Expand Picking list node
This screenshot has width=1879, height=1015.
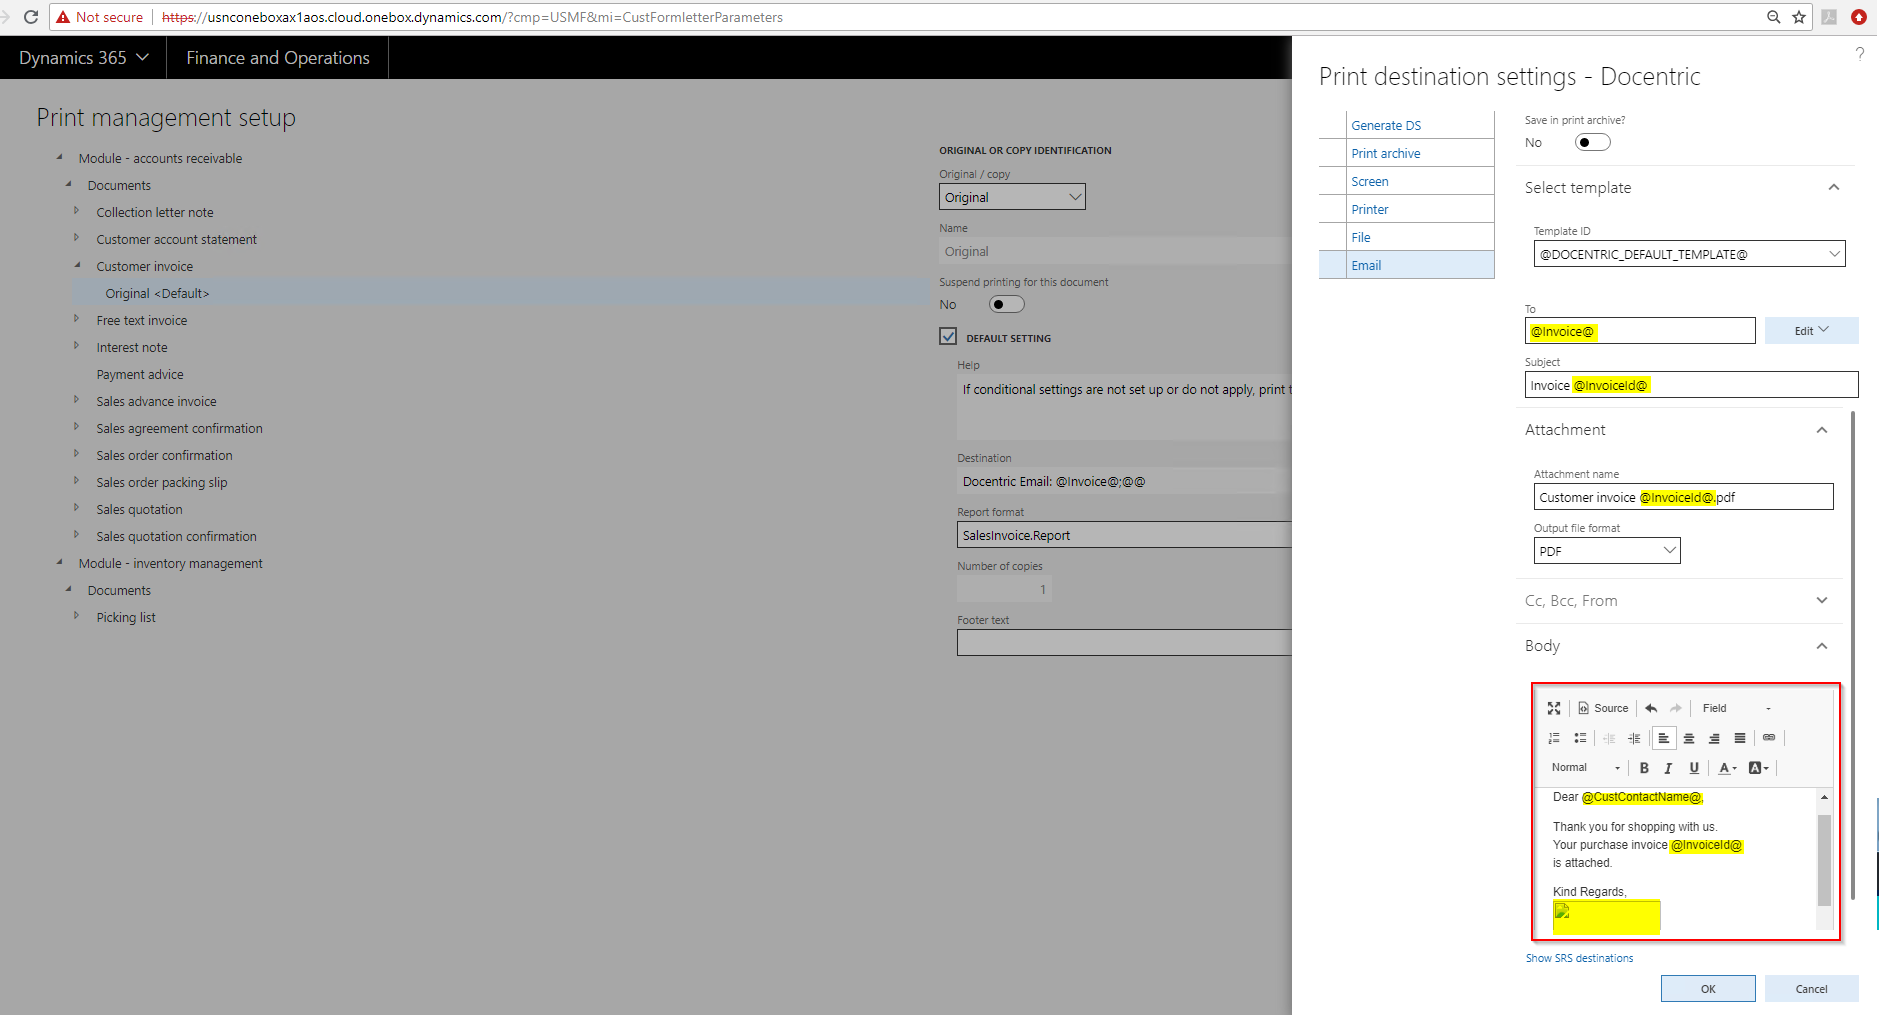(76, 616)
